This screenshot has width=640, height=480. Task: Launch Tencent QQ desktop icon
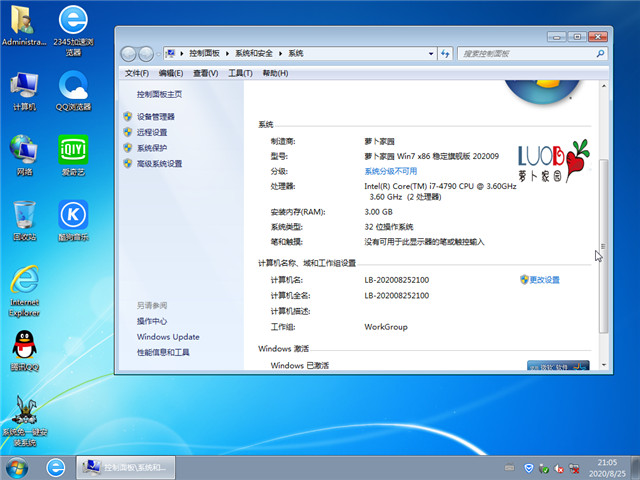pyautogui.click(x=24, y=351)
